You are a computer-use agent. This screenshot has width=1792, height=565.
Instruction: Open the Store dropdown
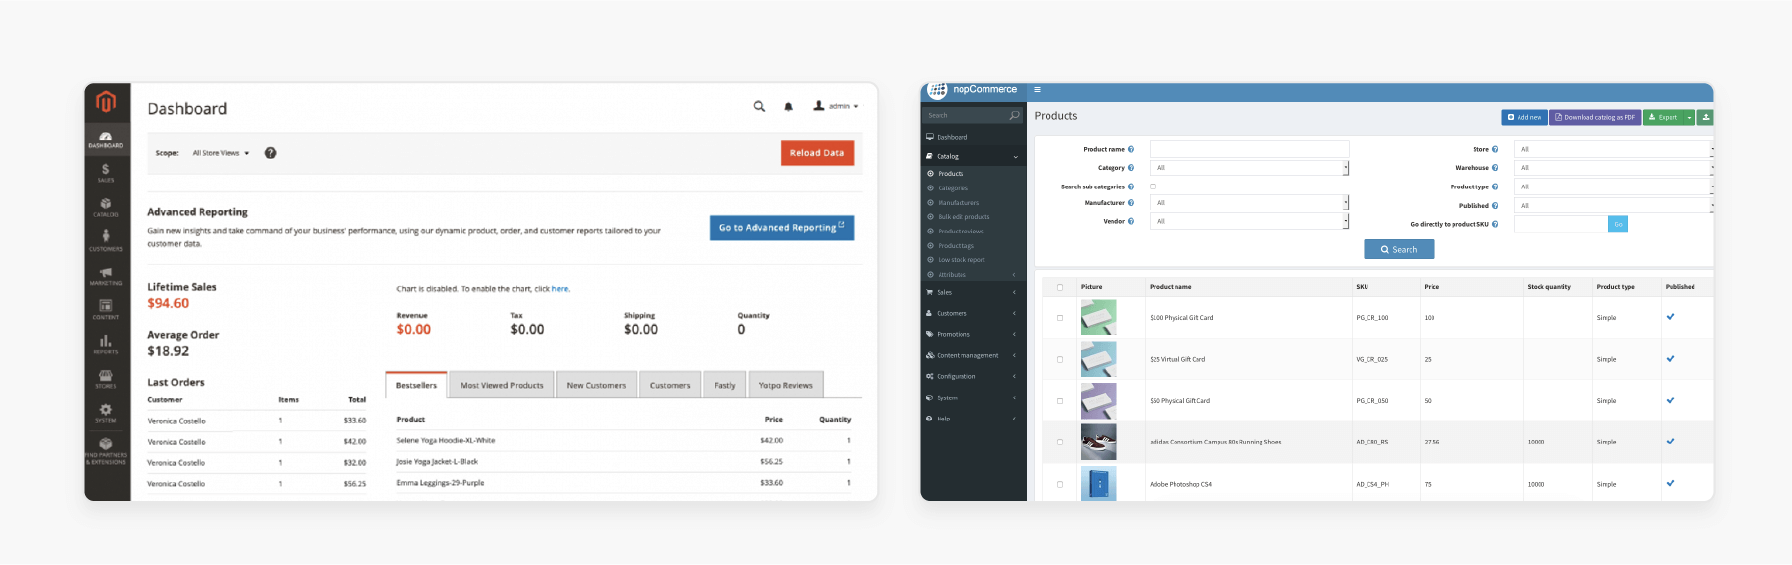[1614, 149]
